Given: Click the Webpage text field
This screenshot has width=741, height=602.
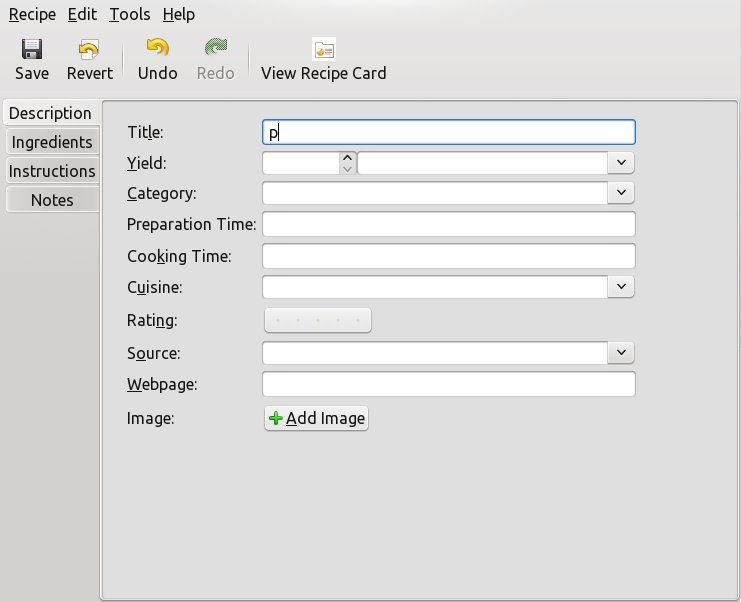Looking at the screenshot, I should click(448, 384).
